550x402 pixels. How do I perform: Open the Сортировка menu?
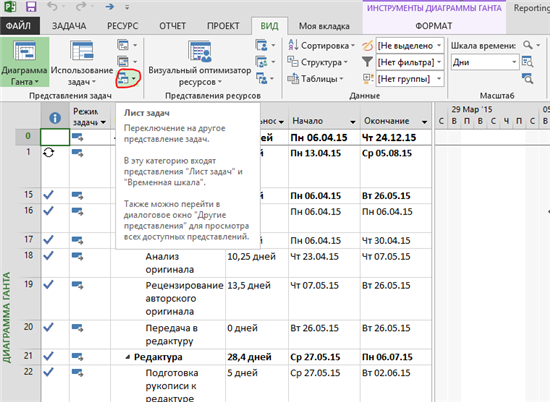(322, 46)
